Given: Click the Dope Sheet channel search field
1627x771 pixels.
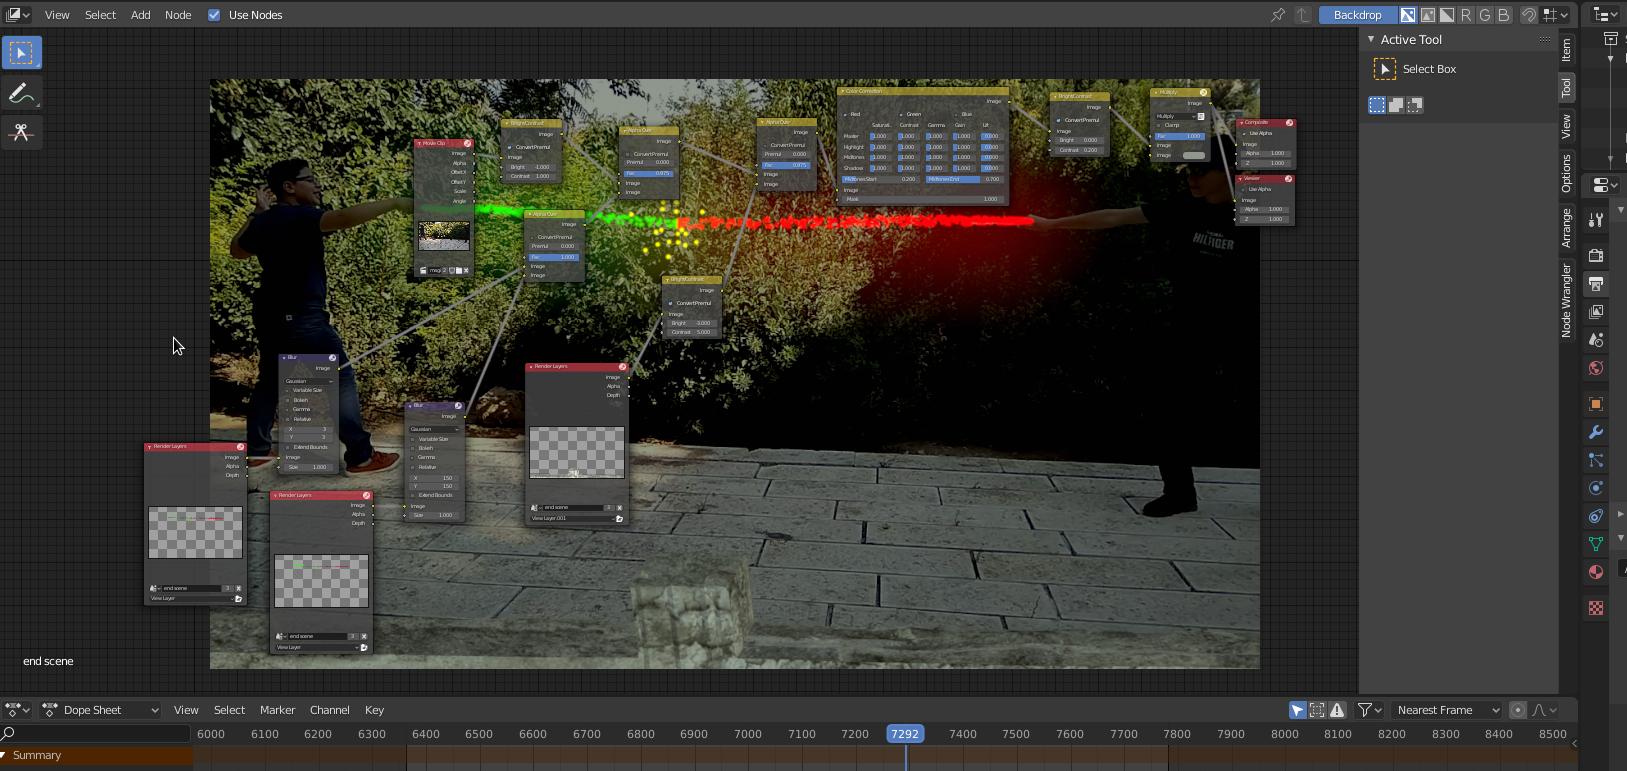Looking at the screenshot, I should 95,733.
